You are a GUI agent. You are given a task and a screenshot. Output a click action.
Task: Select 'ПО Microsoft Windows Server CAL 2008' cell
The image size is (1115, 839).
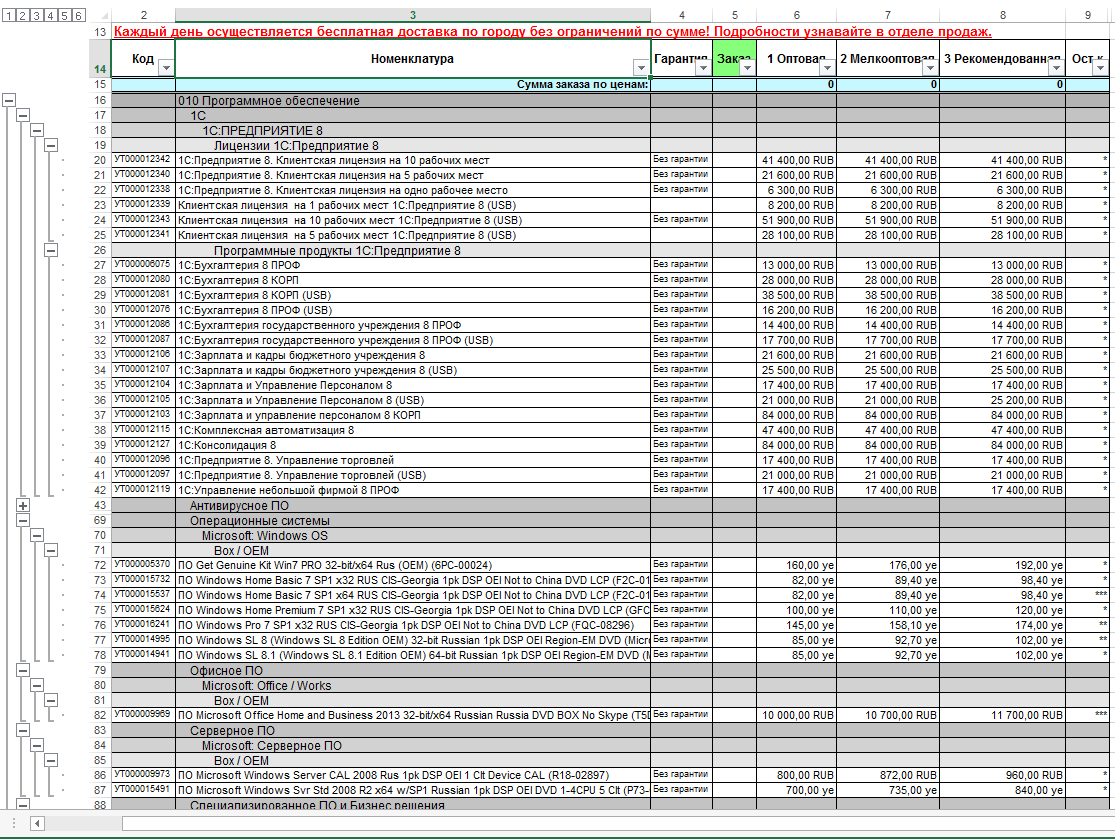click(x=412, y=775)
